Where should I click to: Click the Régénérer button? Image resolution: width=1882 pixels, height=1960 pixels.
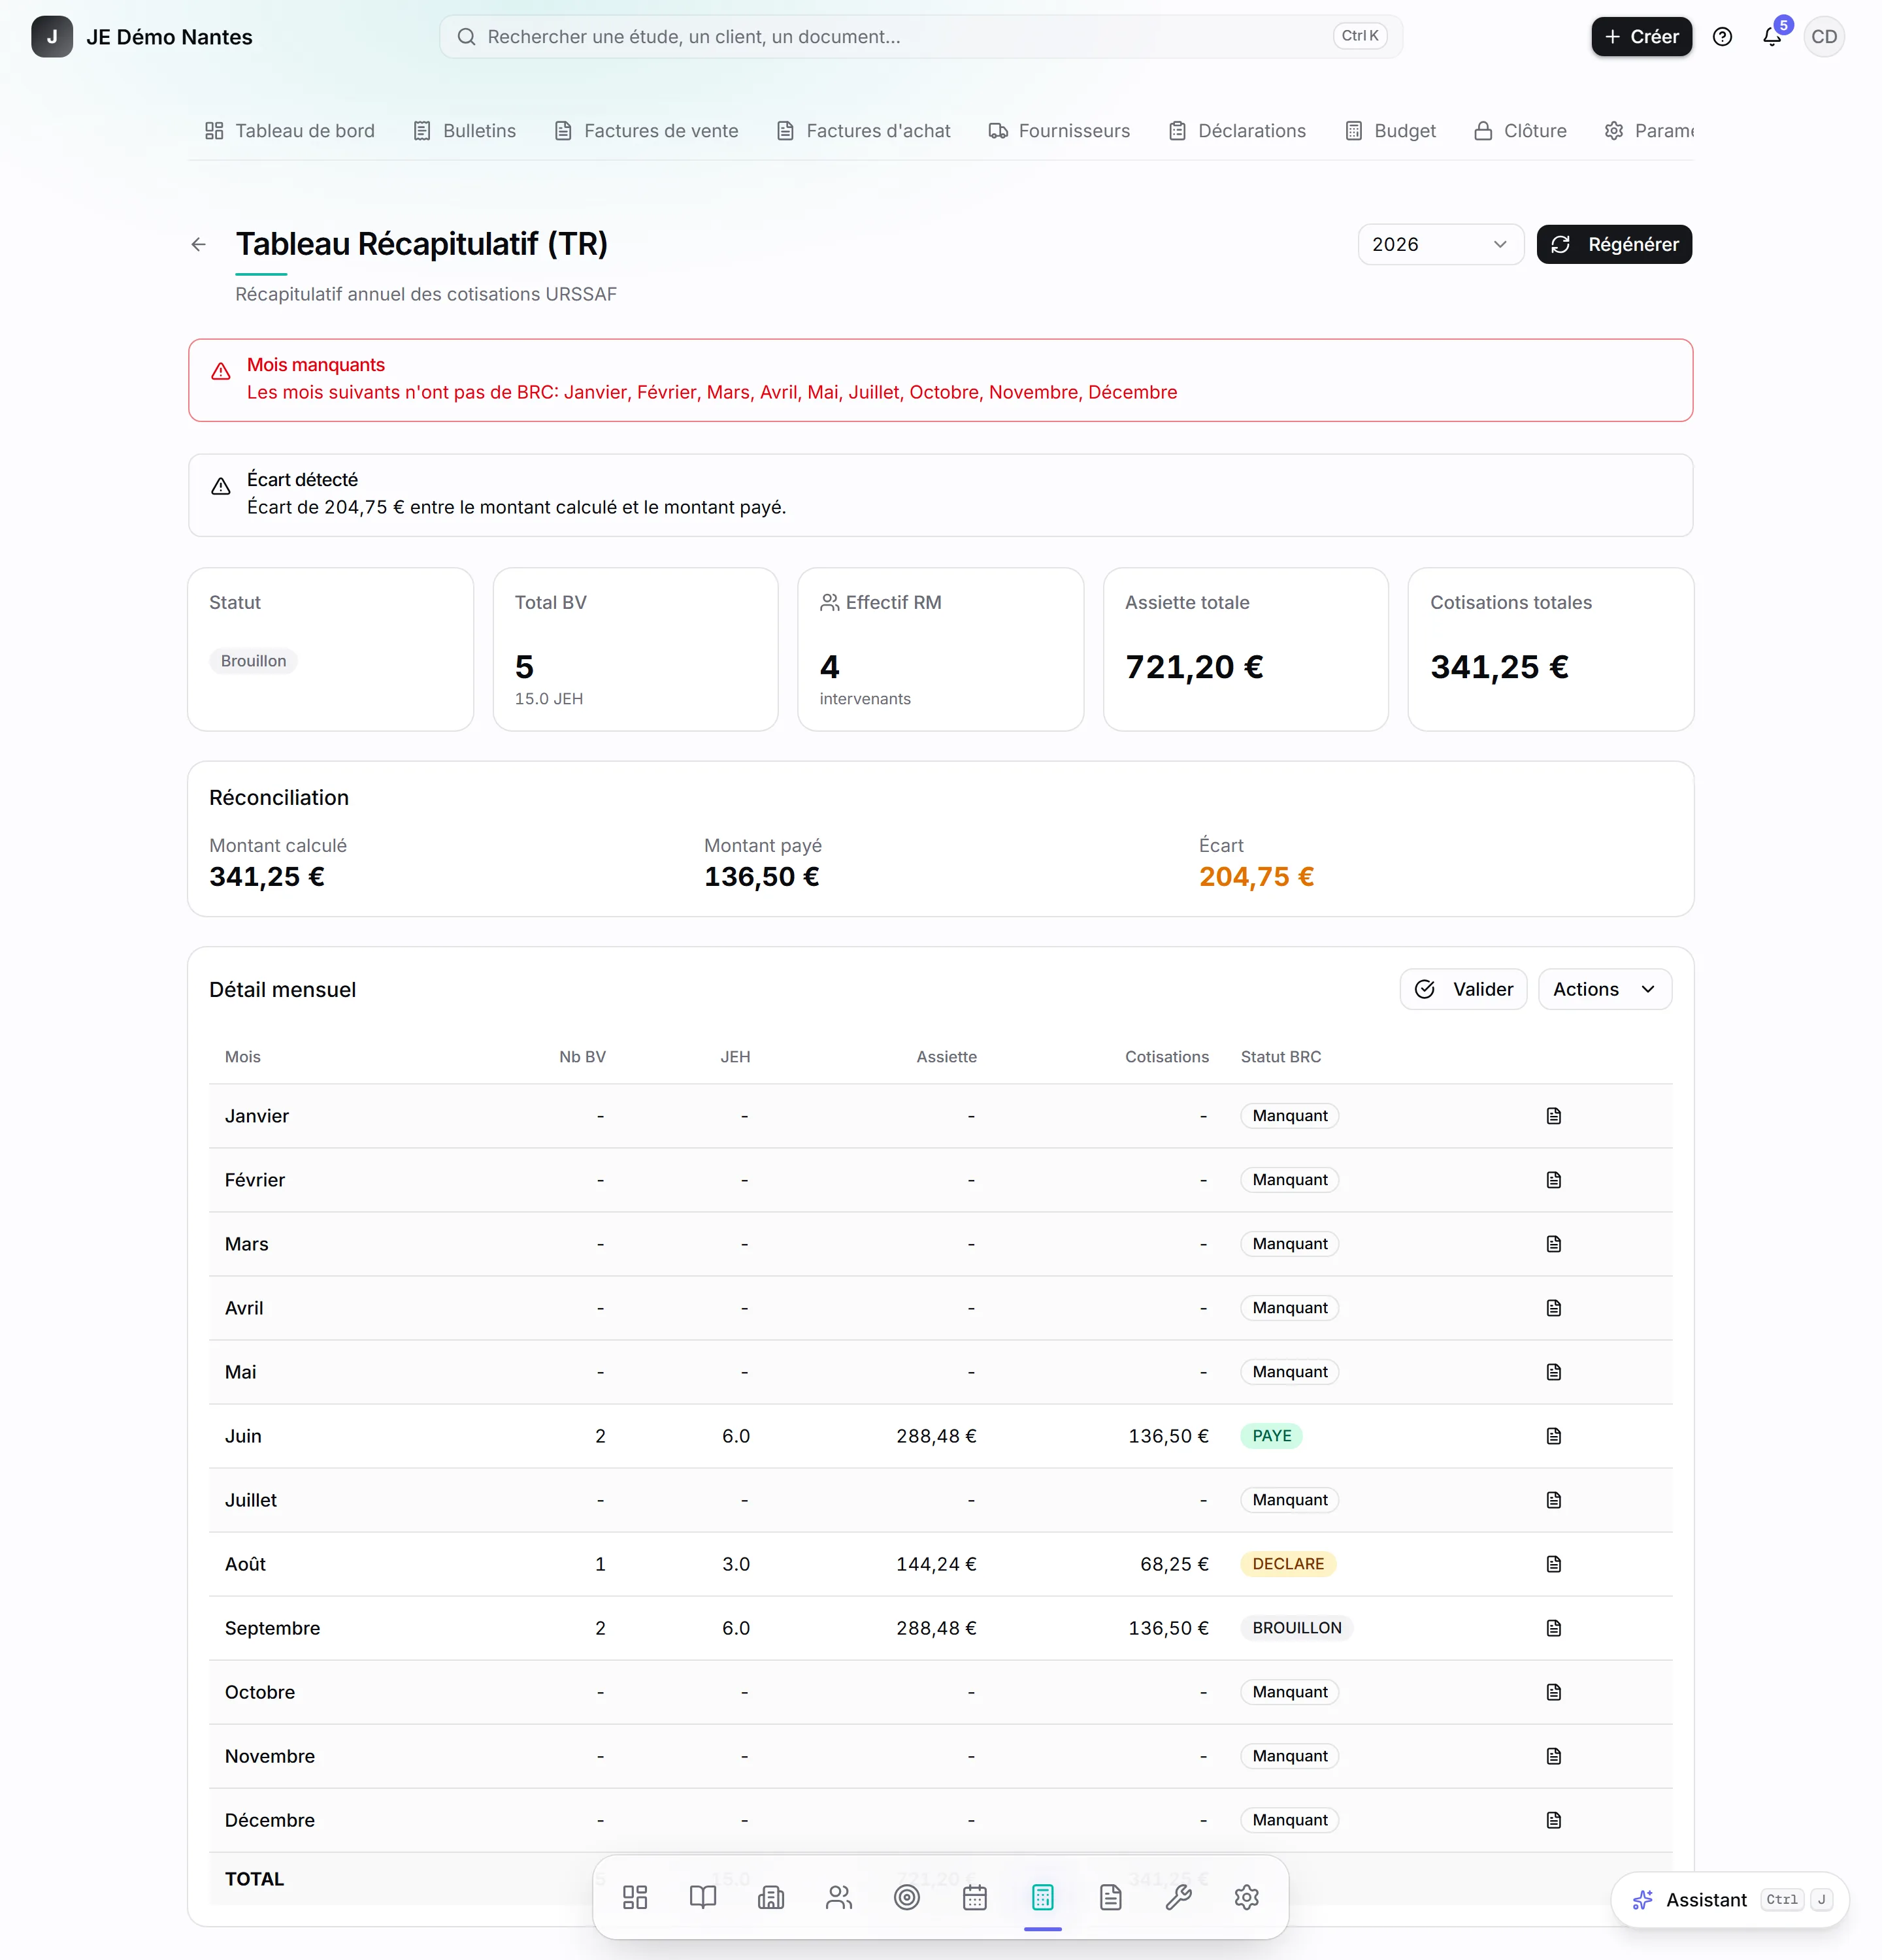coord(1614,244)
